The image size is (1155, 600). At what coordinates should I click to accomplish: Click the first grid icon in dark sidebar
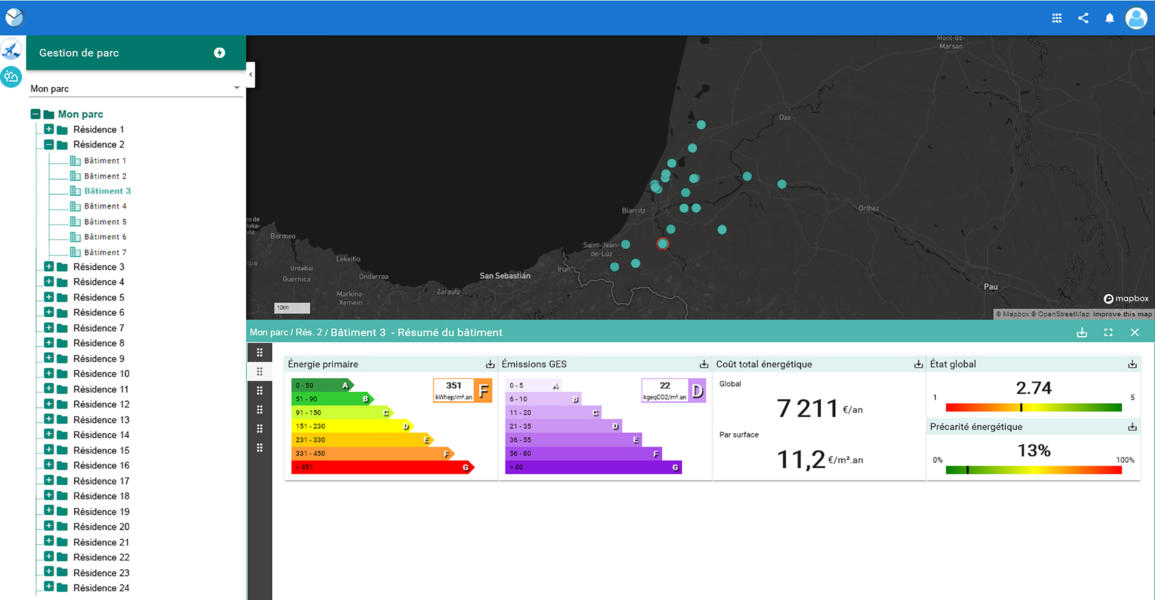259,353
